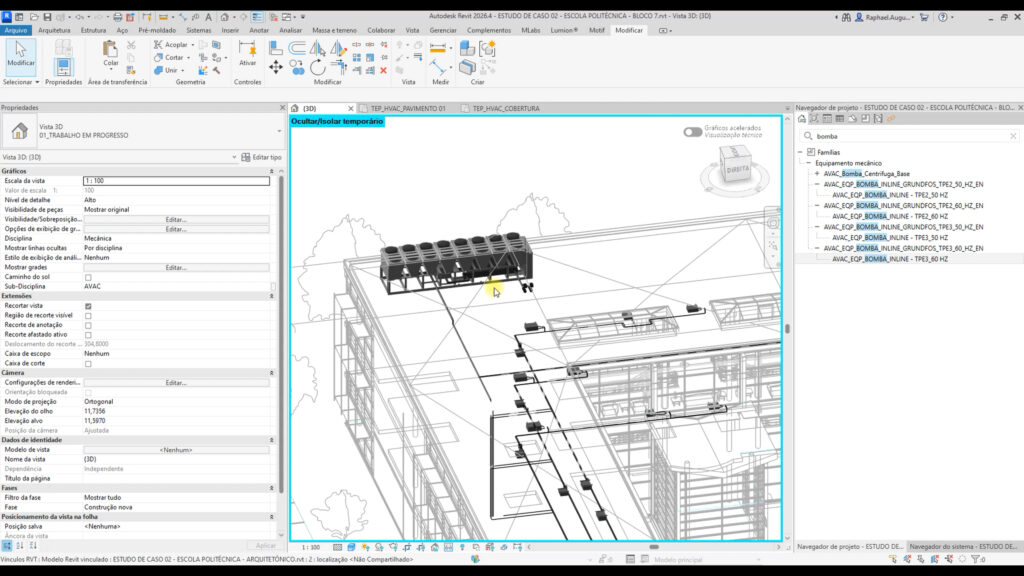Select the Move tool with four arrows
The height and width of the screenshot is (576, 1024).
click(276, 67)
